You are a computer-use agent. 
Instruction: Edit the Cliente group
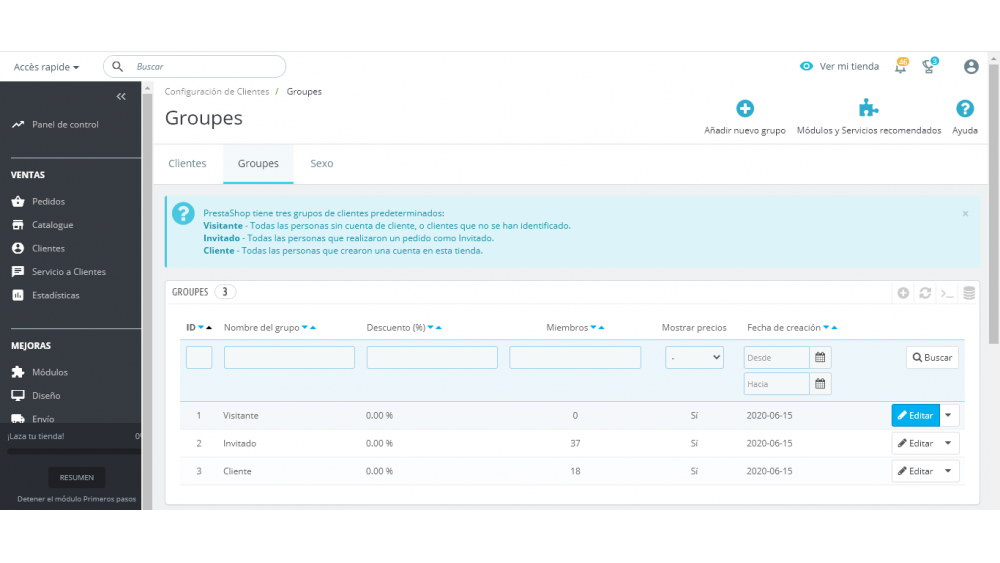pos(915,471)
